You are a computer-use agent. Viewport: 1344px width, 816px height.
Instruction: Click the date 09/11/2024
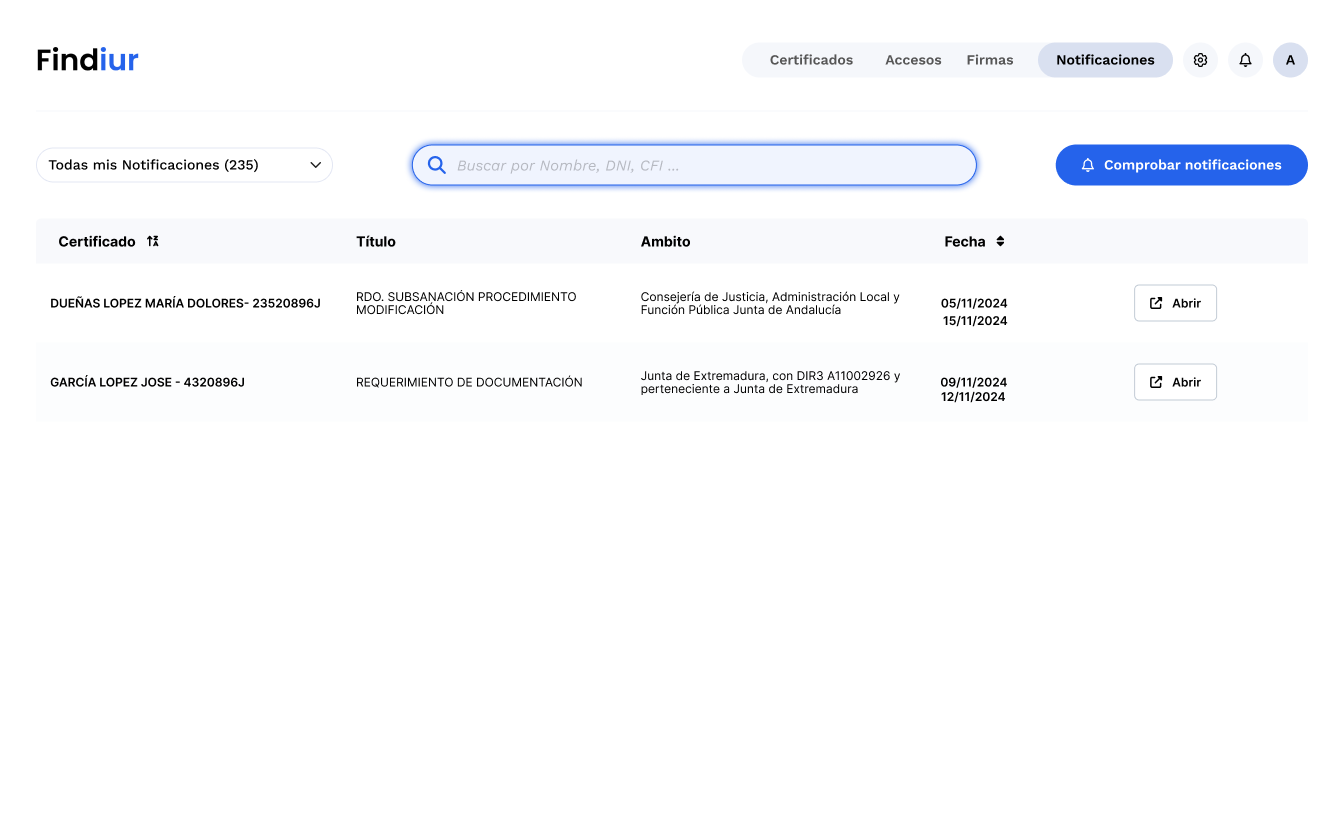974,382
